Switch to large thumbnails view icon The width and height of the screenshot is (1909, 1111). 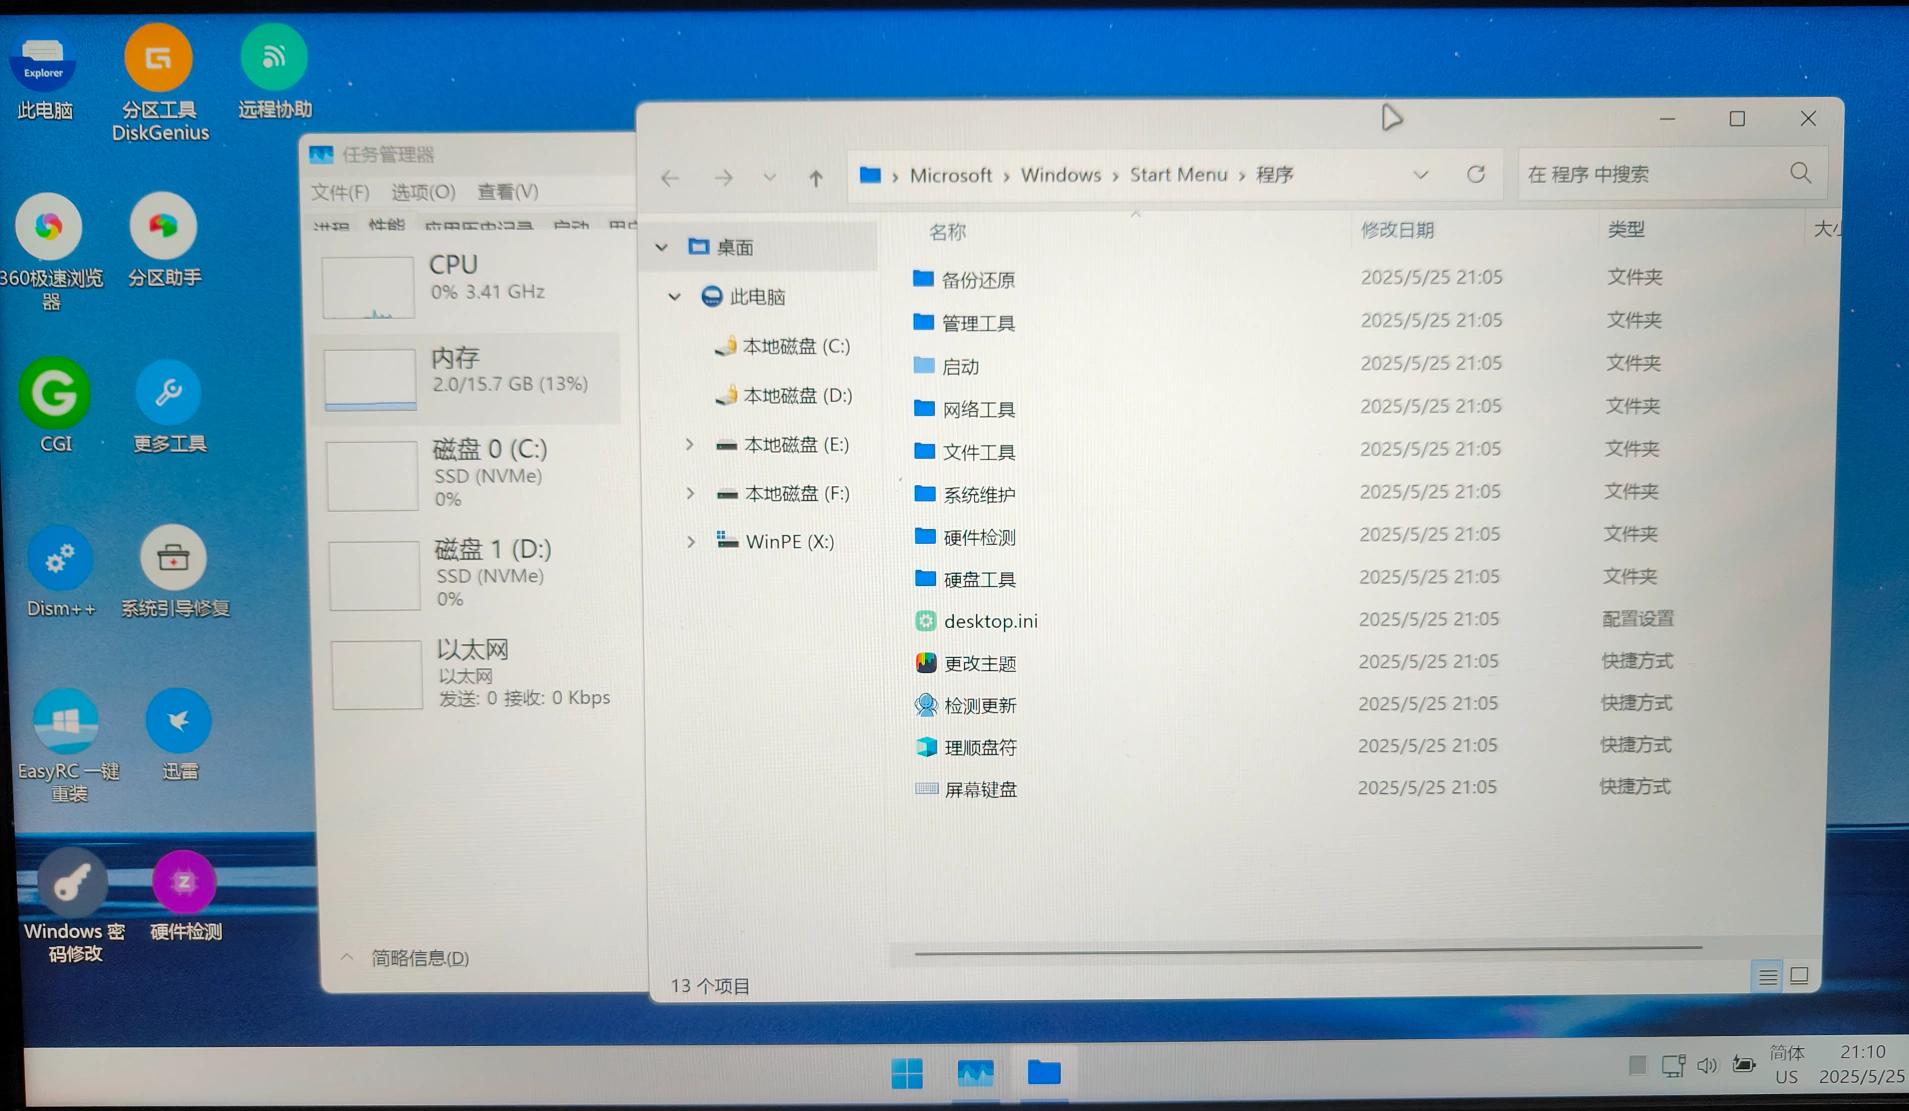pos(1799,975)
